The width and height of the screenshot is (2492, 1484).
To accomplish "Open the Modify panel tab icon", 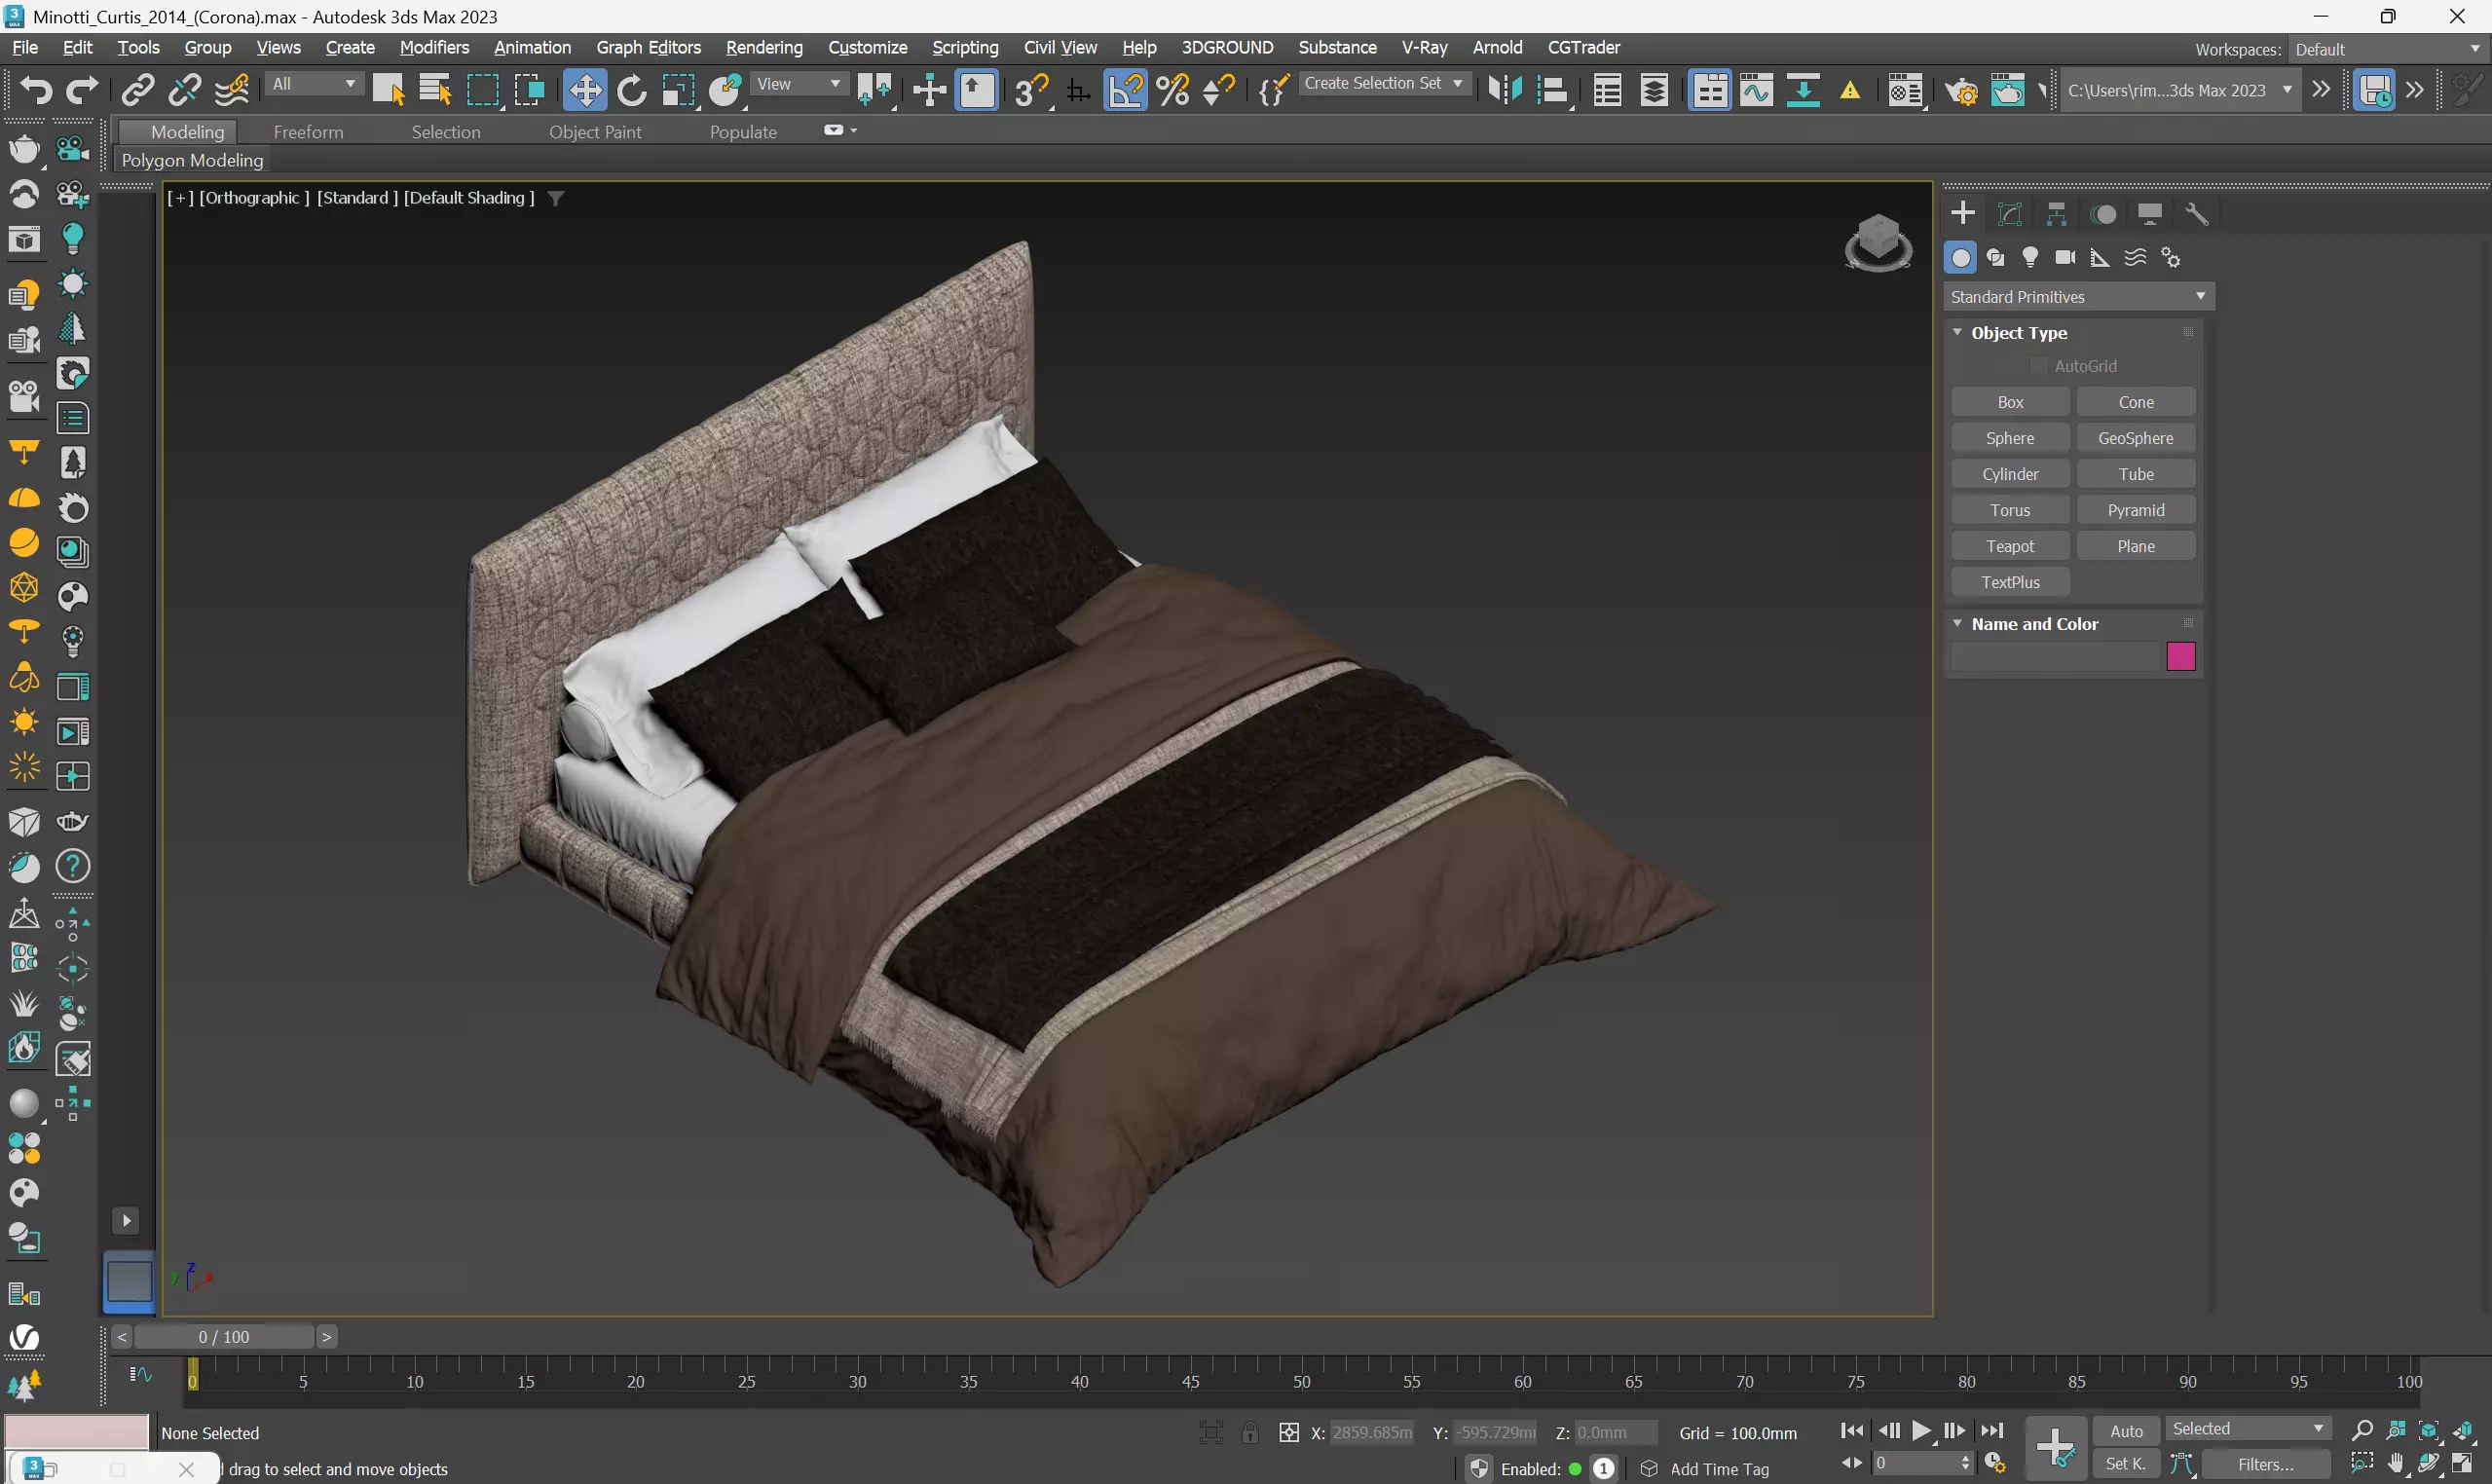I will 2010,213.
